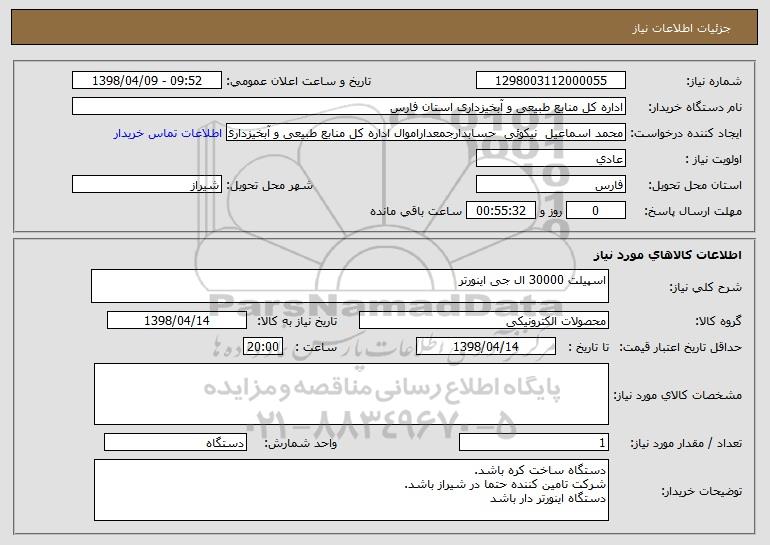770x545 pixels.
Task: Click the quantity field showing 1
Action: 534,442
